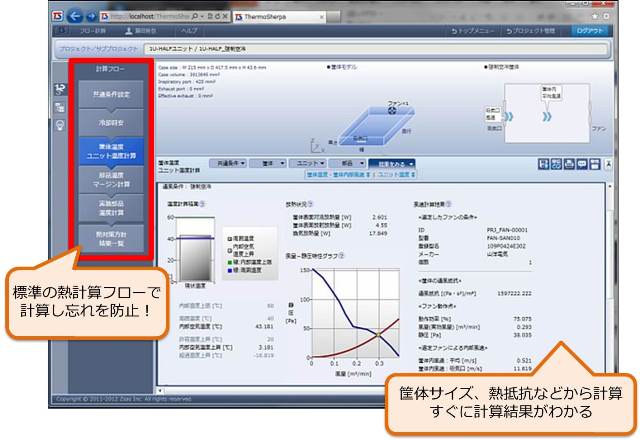Screen dimensions: 640x440
Task: Click the leftmost icon in results toolbar
Action: click(x=543, y=164)
